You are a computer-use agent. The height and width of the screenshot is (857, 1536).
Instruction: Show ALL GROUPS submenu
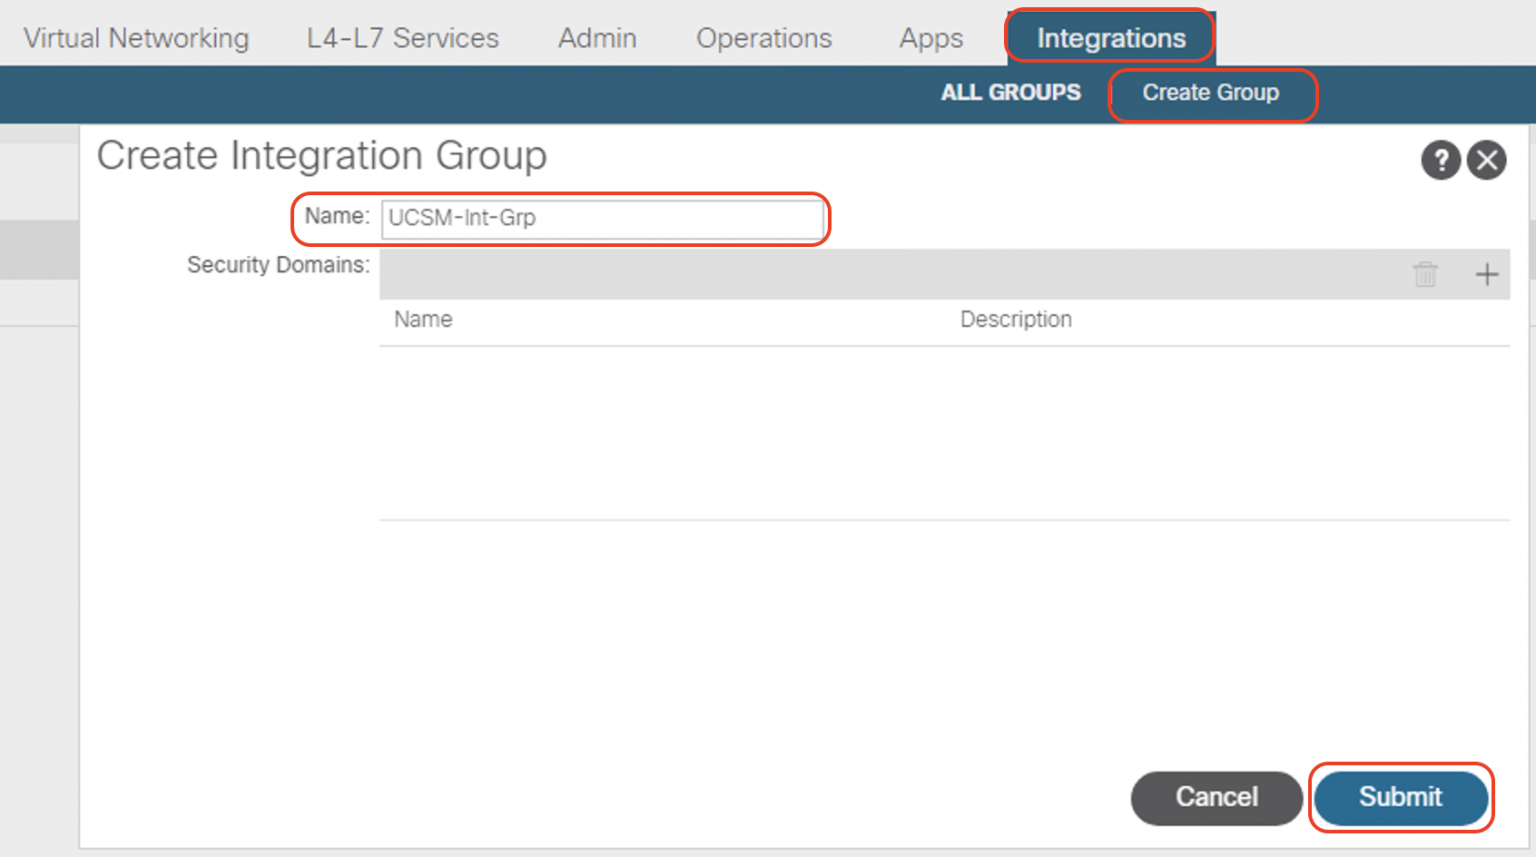(x=1011, y=92)
